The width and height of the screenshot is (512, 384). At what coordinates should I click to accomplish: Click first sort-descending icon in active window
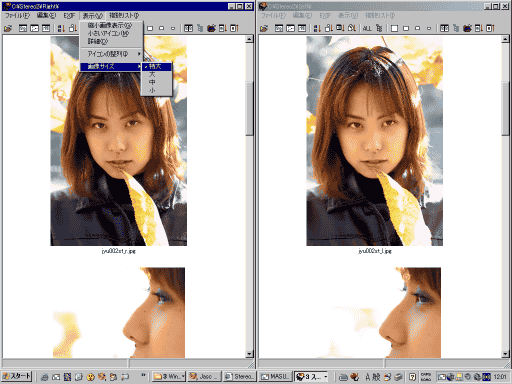coord(61,28)
